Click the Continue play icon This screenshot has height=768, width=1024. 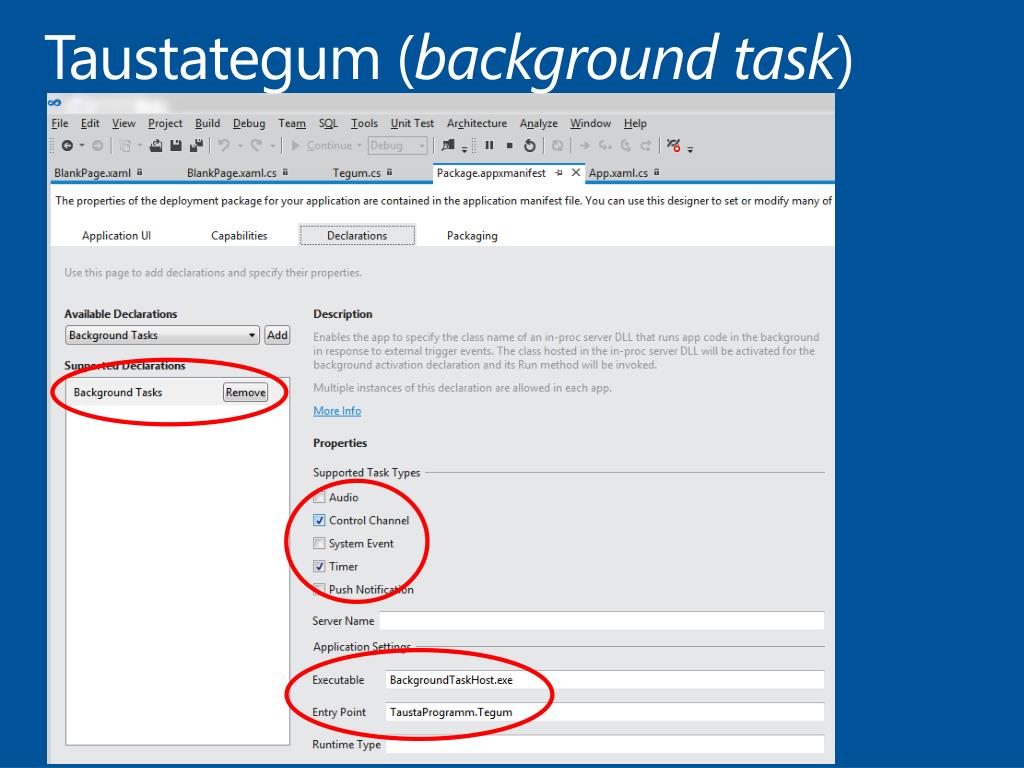click(x=295, y=146)
